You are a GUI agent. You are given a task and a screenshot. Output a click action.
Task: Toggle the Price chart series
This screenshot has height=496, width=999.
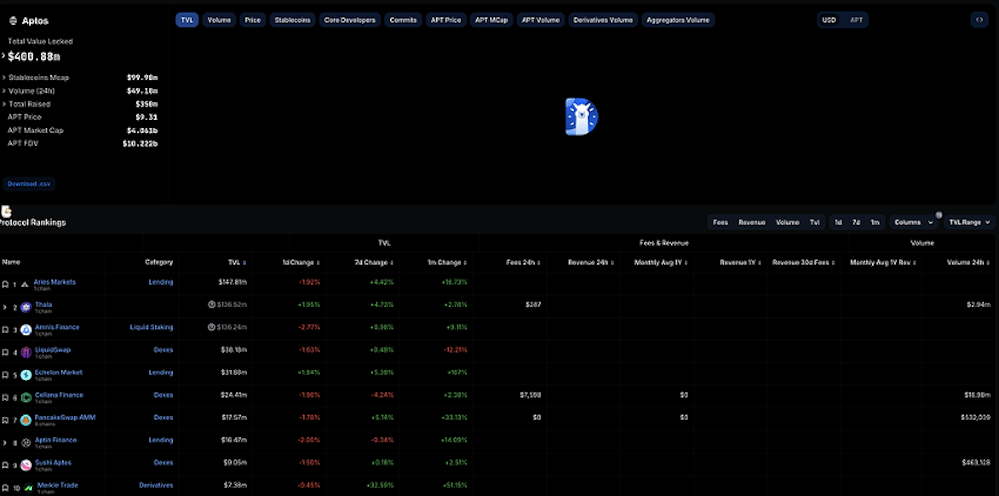tap(252, 20)
